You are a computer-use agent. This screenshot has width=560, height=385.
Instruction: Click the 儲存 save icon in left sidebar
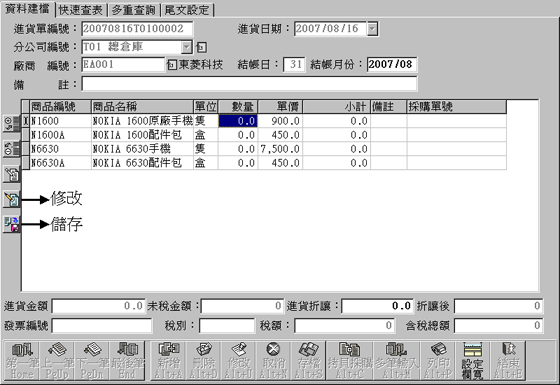[11, 224]
